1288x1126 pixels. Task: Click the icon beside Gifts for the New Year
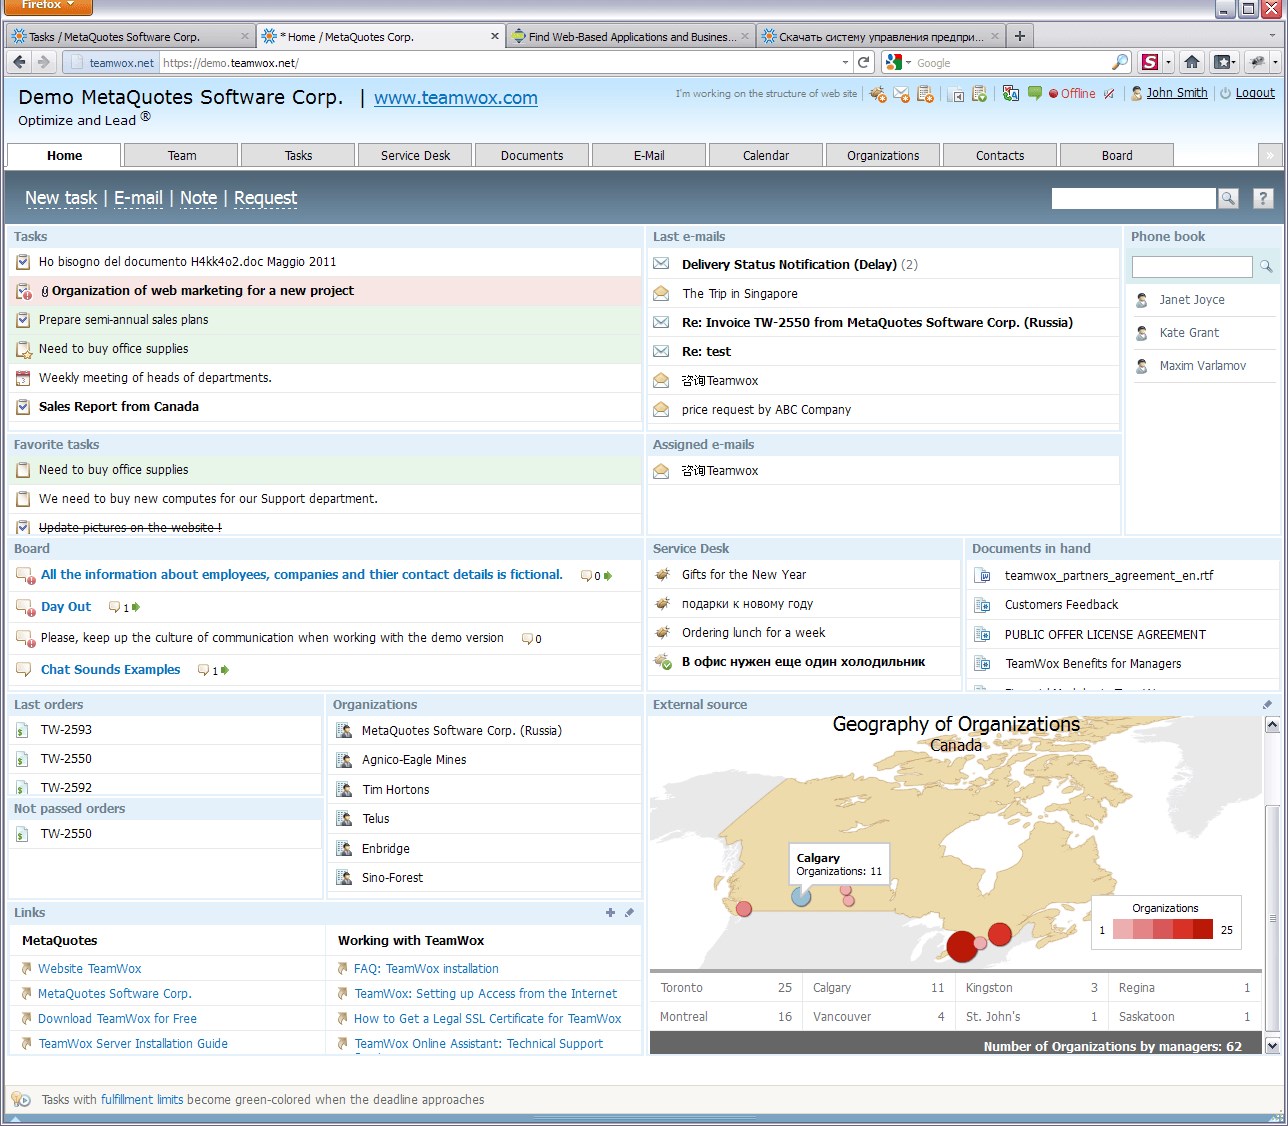coord(662,575)
